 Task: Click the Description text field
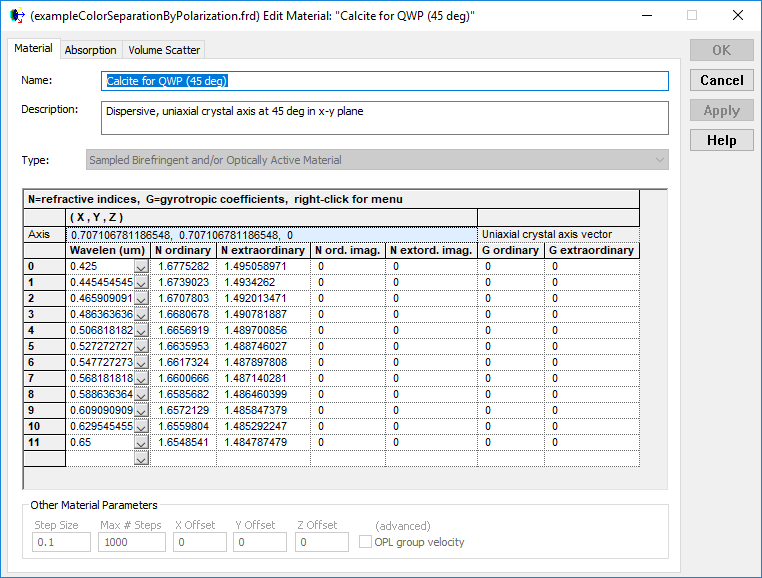[385, 117]
